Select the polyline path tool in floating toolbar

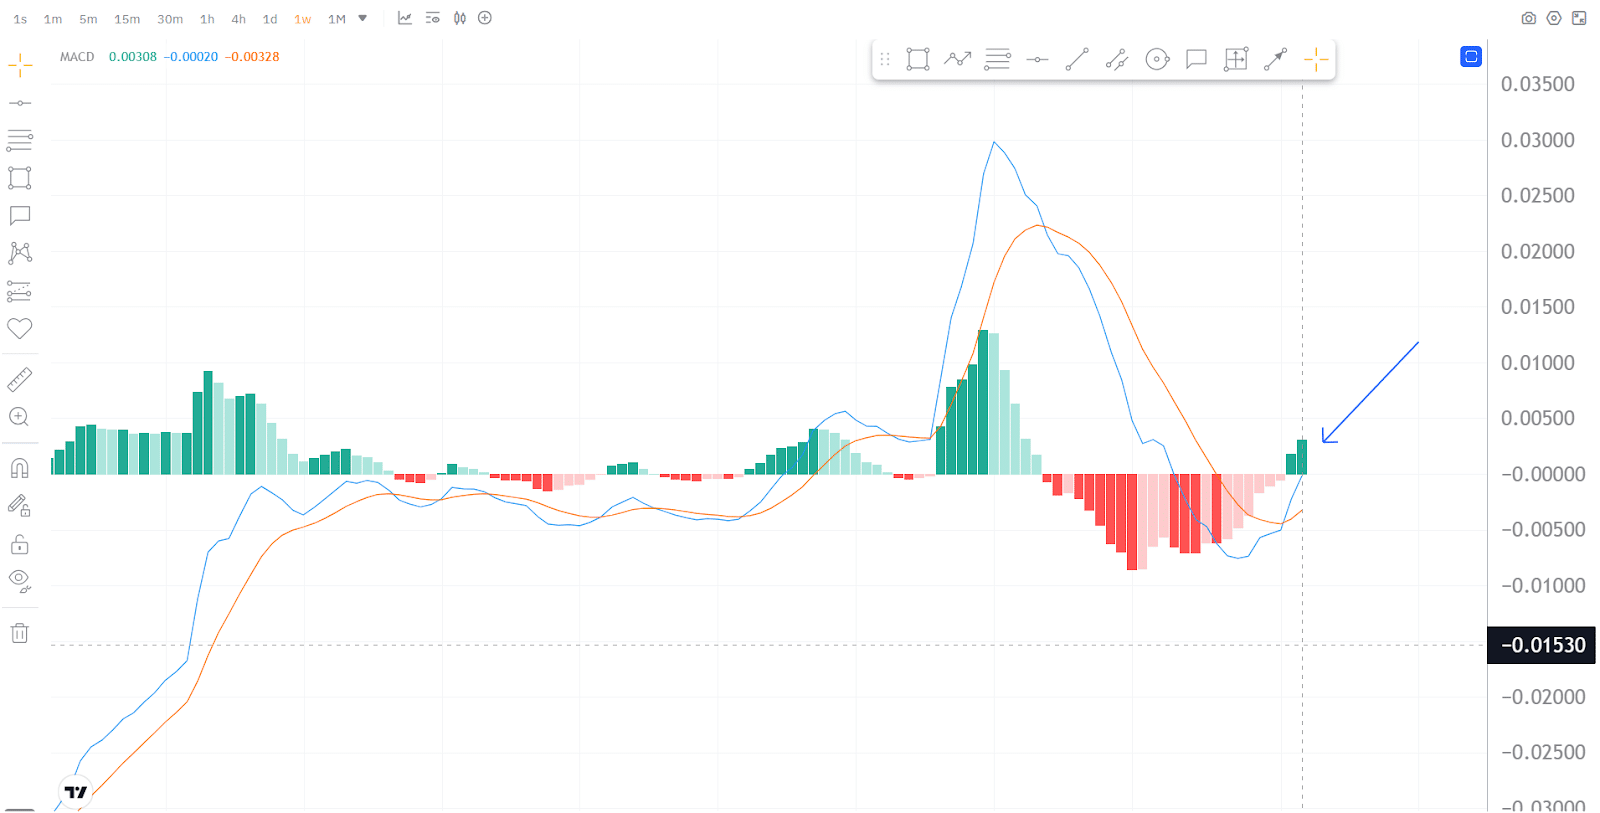958,59
